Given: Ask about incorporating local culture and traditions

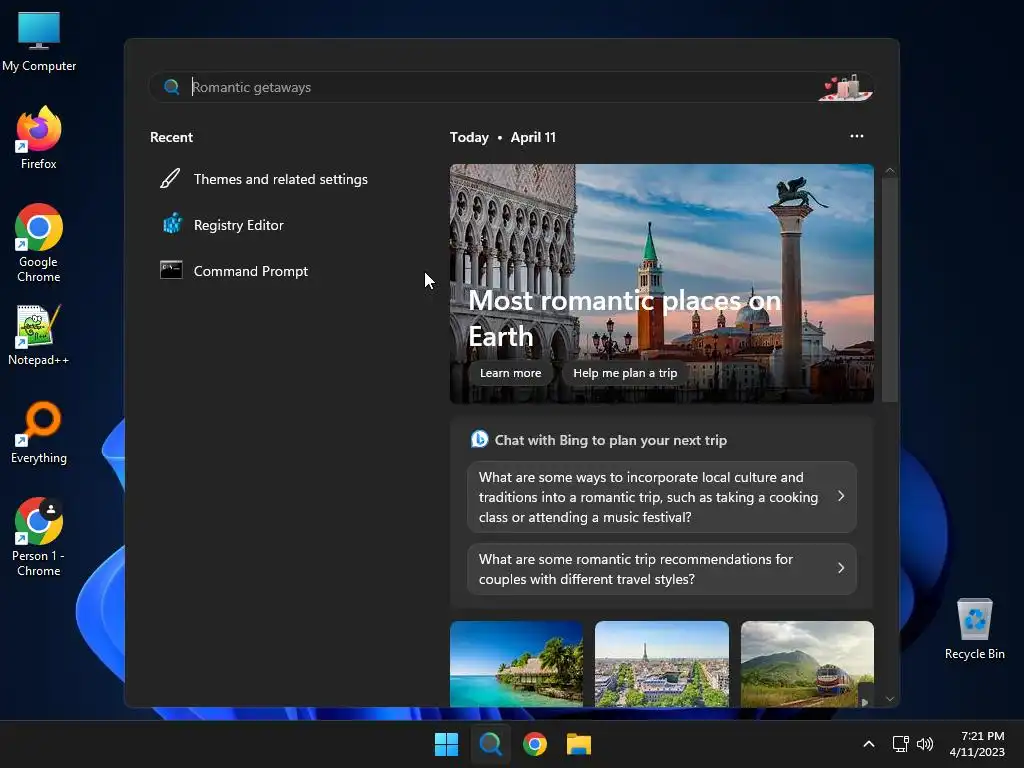Looking at the screenshot, I should (662, 497).
